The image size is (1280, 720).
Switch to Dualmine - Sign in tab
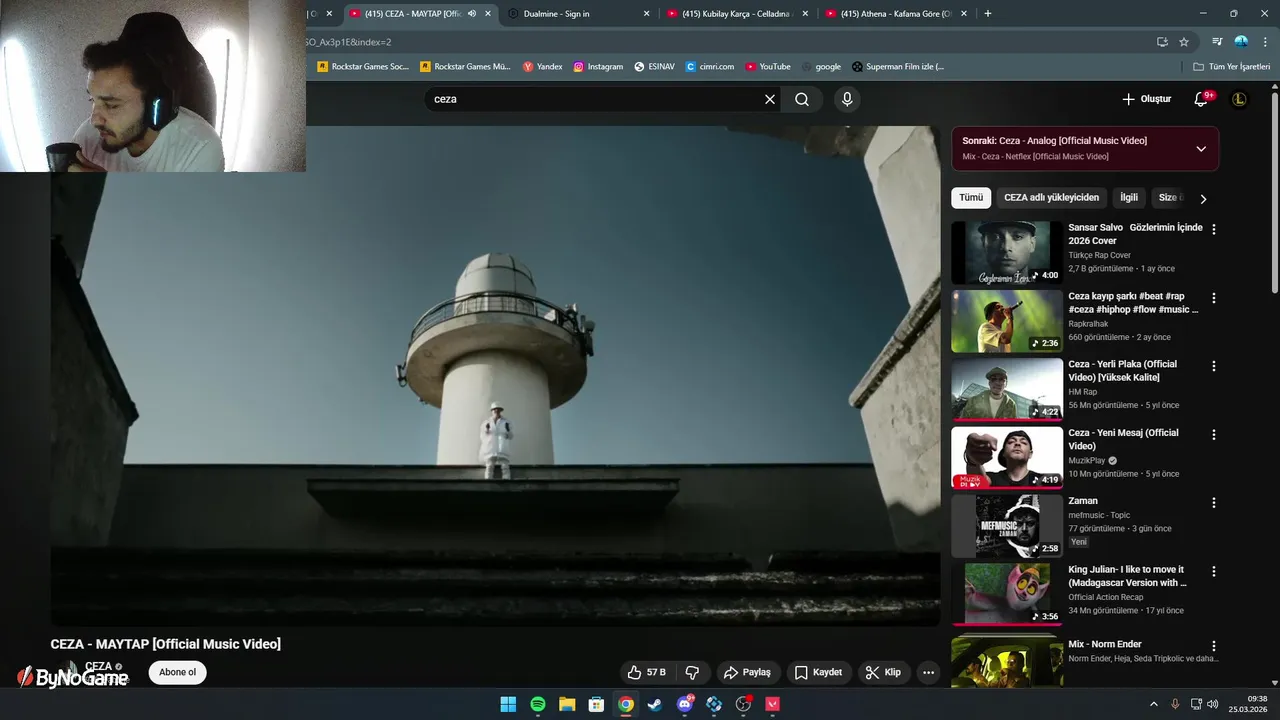[578, 14]
